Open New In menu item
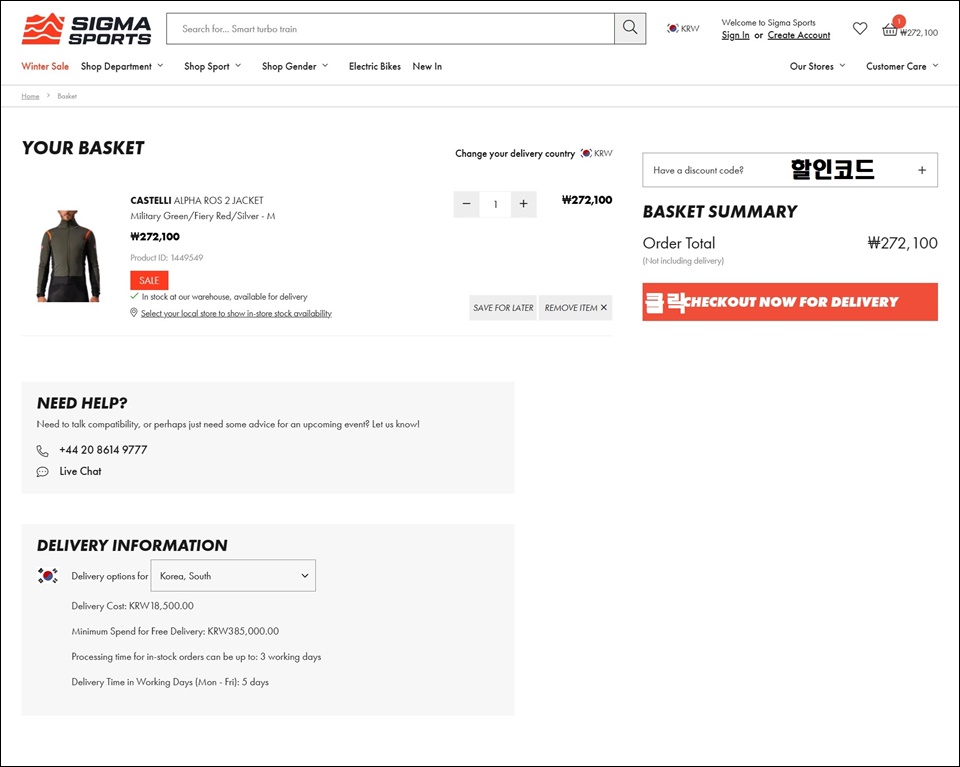The height and width of the screenshot is (767, 960). pyautogui.click(x=427, y=66)
